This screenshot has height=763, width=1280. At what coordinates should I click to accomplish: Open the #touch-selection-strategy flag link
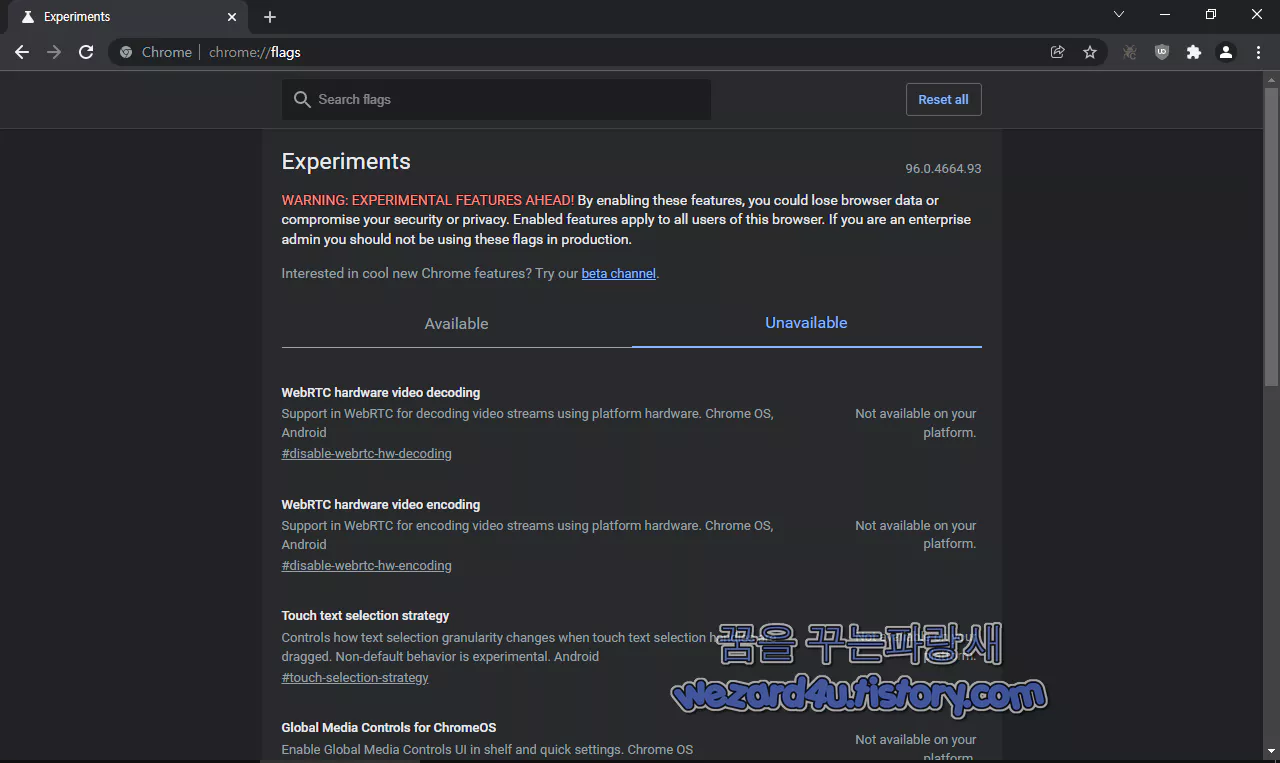(x=355, y=678)
